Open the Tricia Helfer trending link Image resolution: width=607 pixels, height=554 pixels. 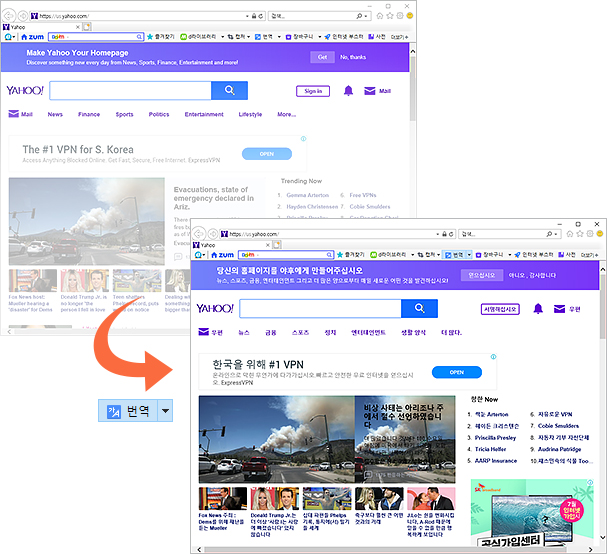coord(490,449)
